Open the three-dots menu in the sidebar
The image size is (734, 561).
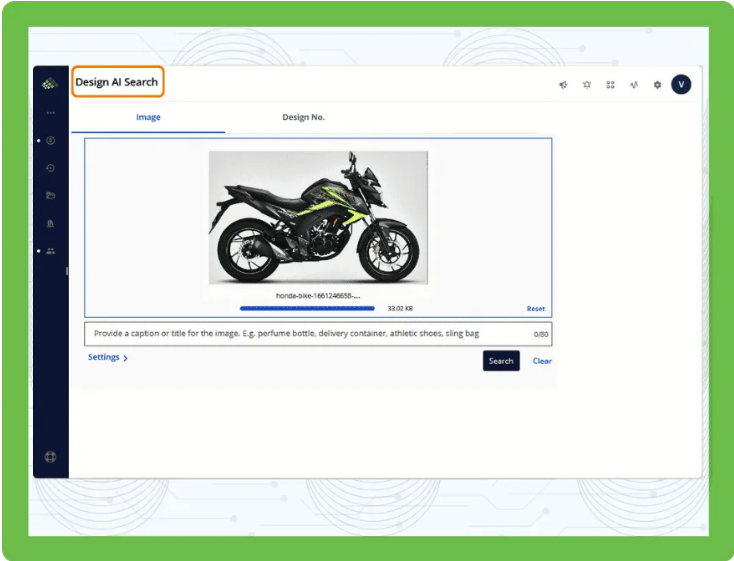pyautogui.click(x=51, y=113)
